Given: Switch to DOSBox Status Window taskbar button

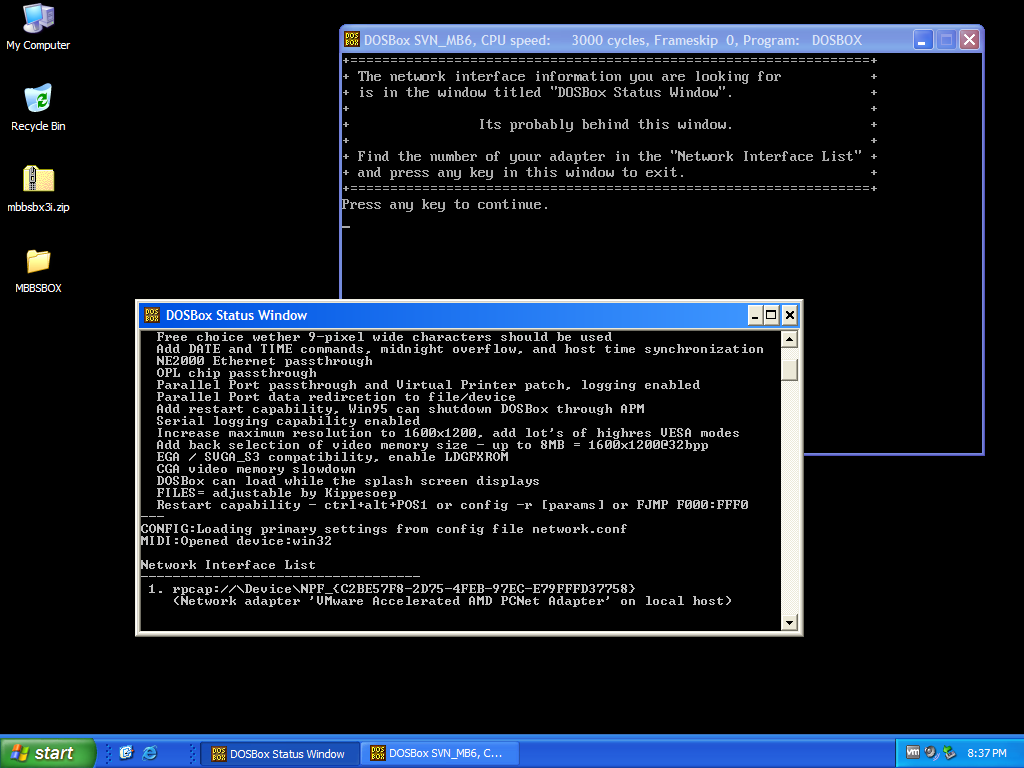Looking at the screenshot, I should click(278, 753).
